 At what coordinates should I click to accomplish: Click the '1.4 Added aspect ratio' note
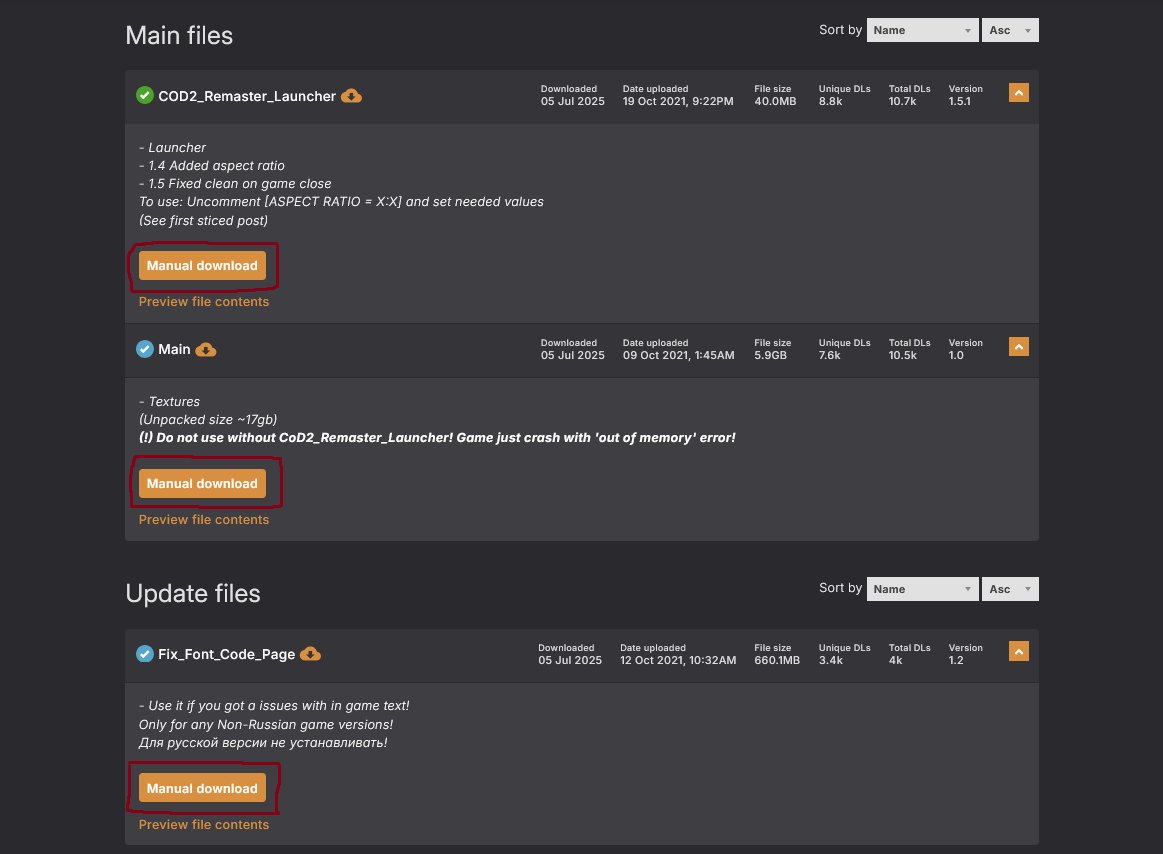pyautogui.click(x=211, y=165)
